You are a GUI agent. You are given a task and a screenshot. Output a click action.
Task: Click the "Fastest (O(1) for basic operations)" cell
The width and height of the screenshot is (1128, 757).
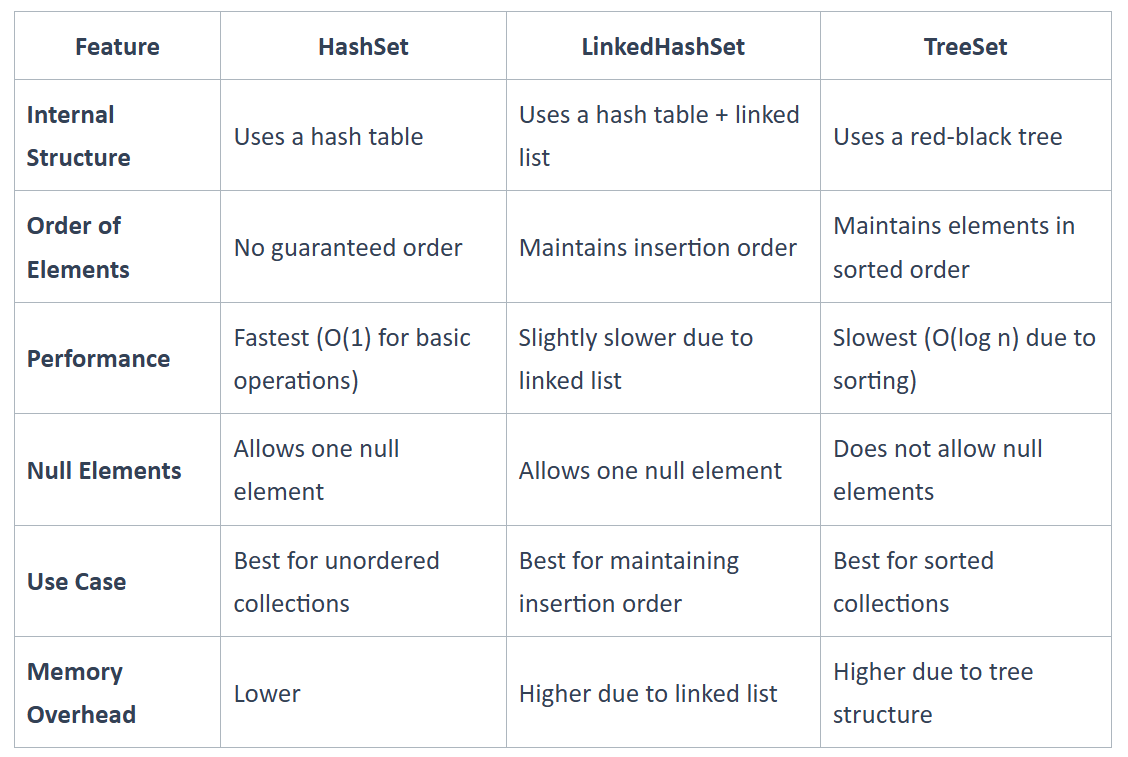pyautogui.click(x=352, y=359)
